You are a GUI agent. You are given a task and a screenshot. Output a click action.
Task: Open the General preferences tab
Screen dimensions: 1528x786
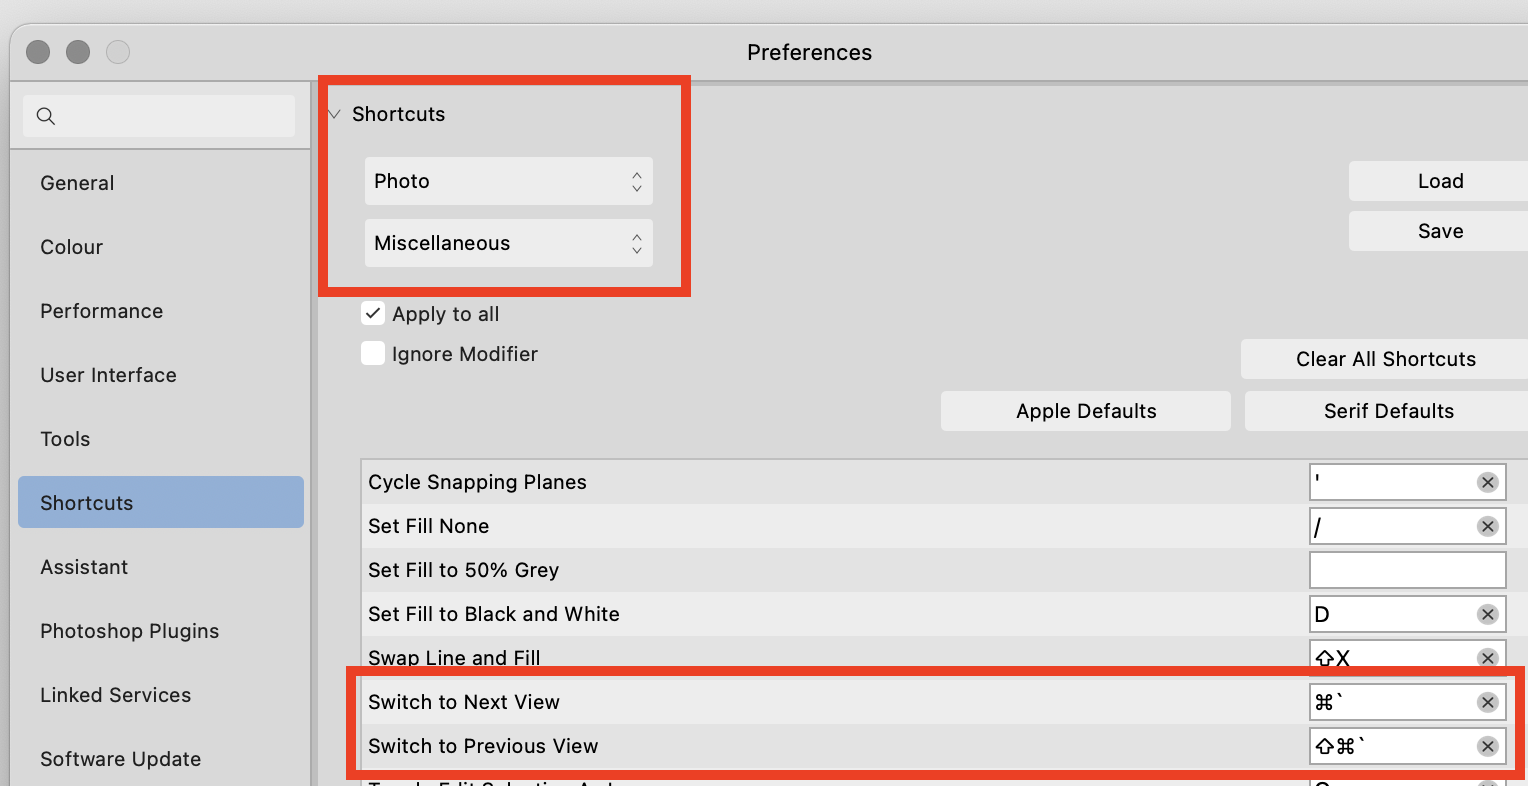tap(77, 183)
